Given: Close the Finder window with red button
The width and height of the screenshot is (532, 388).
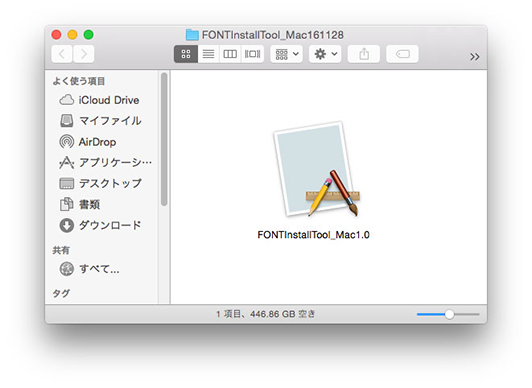Looking at the screenshot, I should [56, 35].
